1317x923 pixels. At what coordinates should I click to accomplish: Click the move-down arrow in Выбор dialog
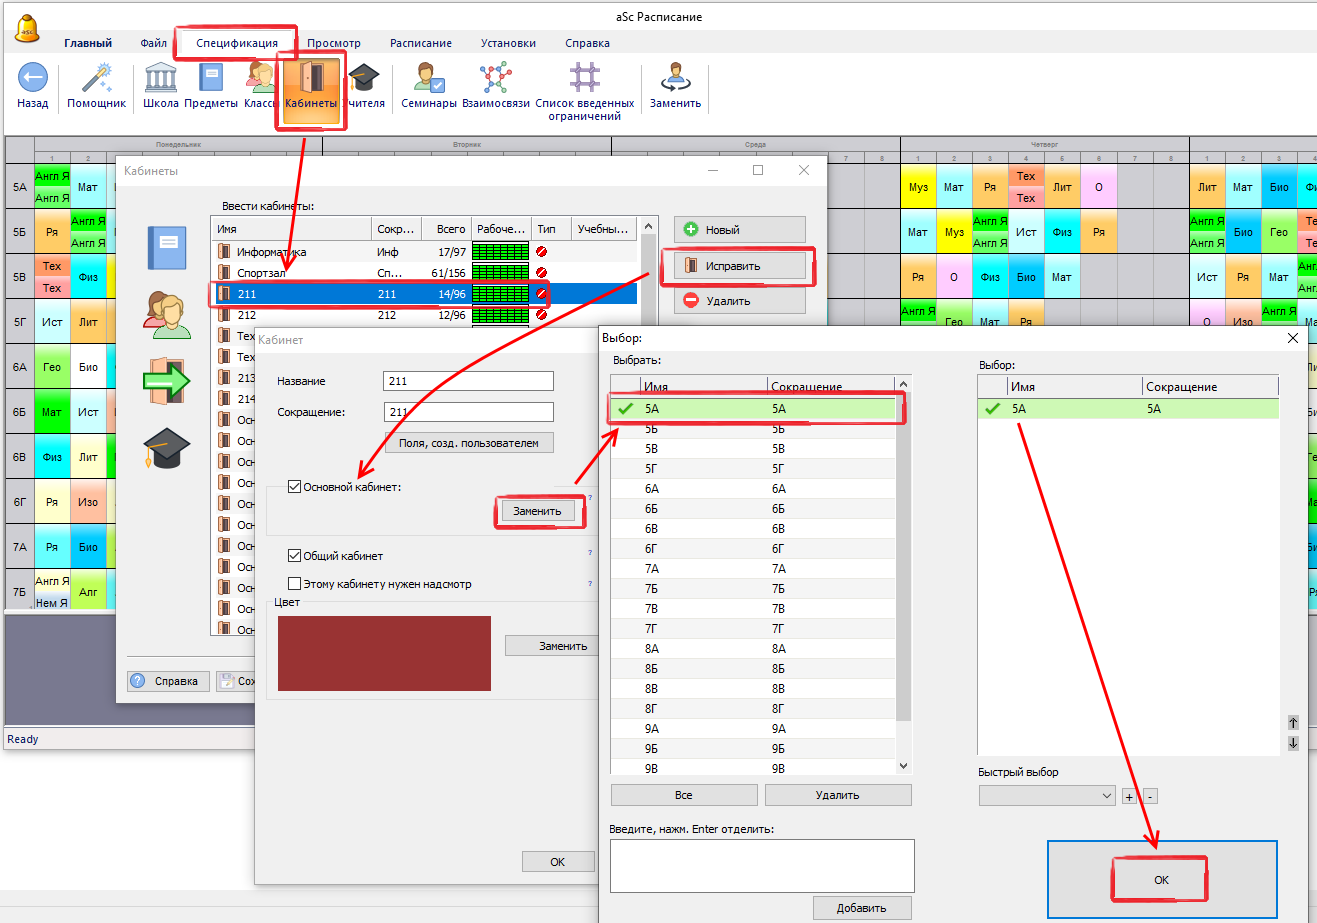pyautogui.click(x=1292, y=743)
